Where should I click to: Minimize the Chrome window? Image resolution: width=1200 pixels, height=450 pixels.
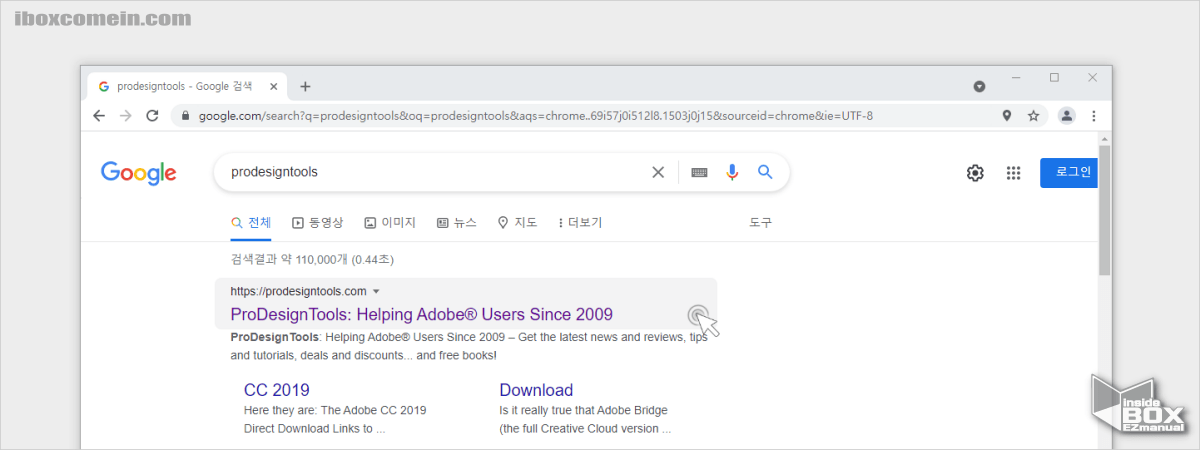[x=1017, y=77]
